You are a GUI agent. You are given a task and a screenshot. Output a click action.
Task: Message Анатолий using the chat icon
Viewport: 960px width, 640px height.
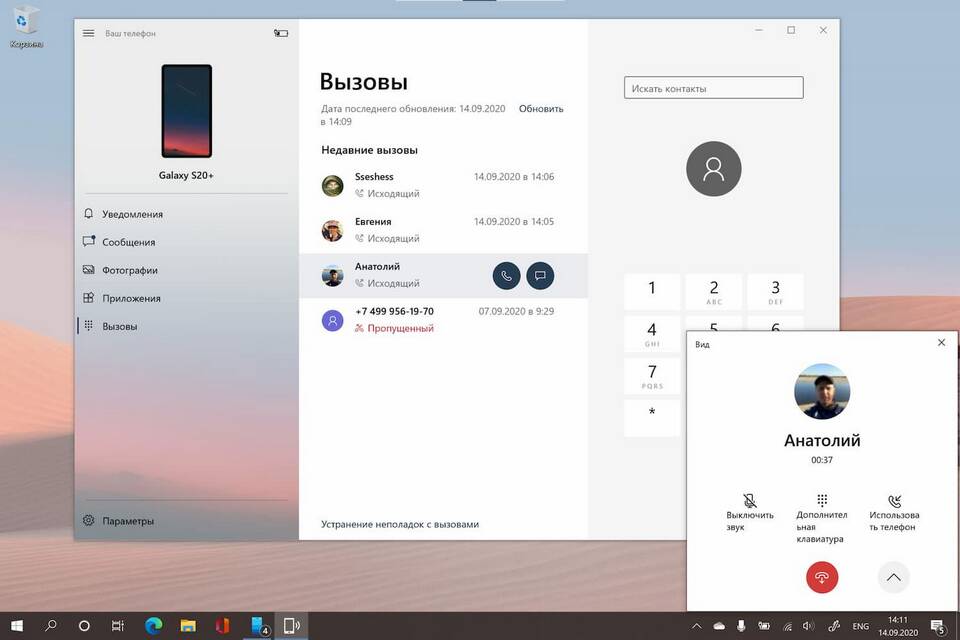pyautogui.click(x=540, y=276)
